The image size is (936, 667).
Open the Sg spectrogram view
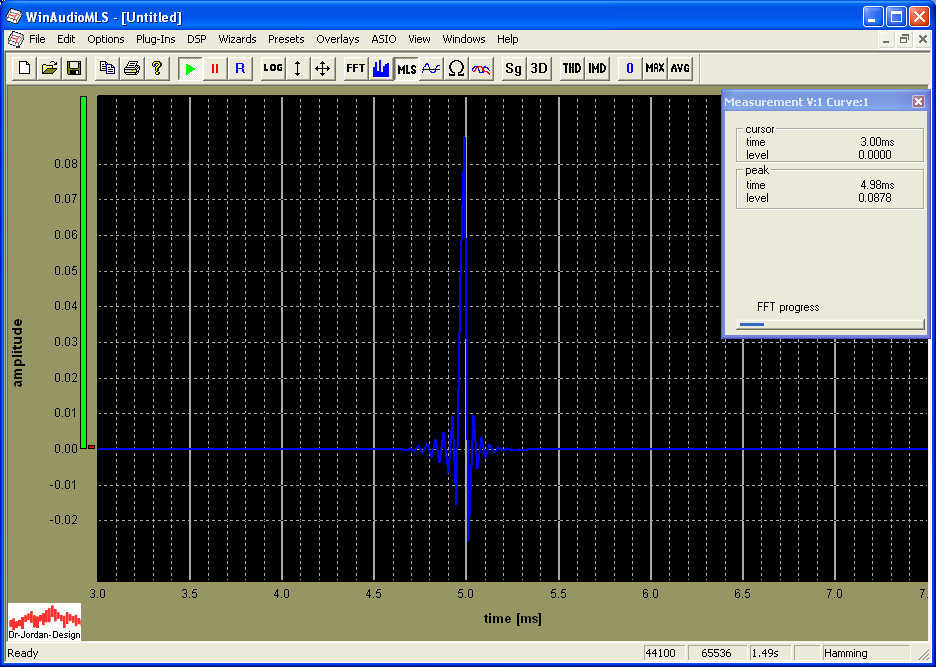point(513,68)
